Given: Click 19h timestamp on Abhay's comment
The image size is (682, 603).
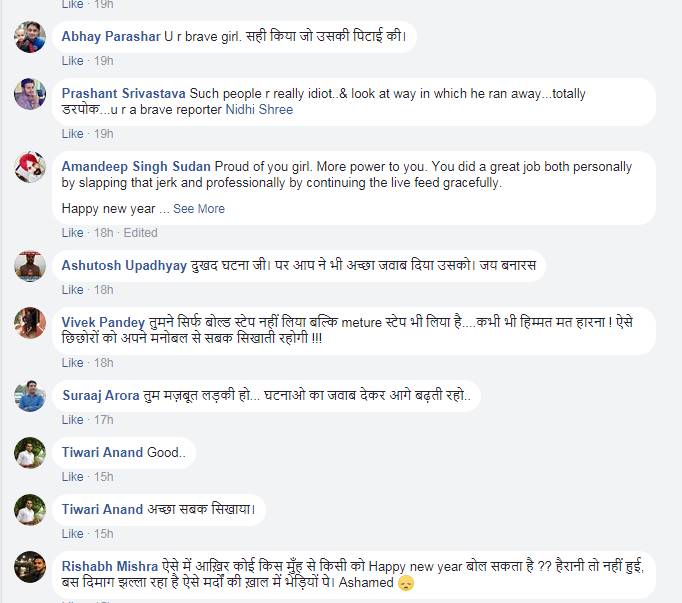Looking at the screenshot, I should click(x=103, y=61).
